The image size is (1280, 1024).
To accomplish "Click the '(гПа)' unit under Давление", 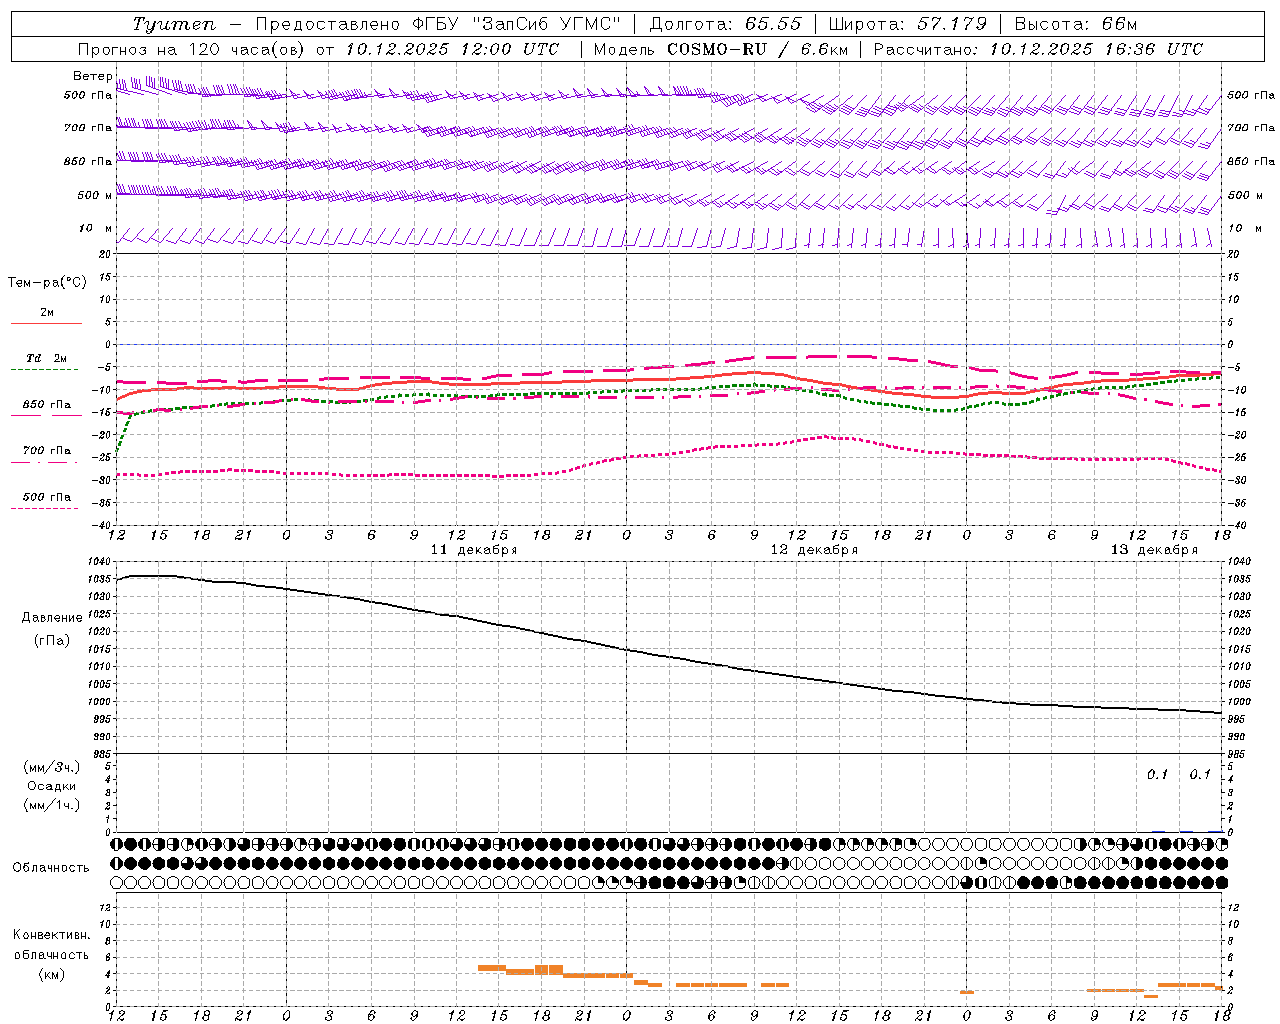I will coord(52,641).
